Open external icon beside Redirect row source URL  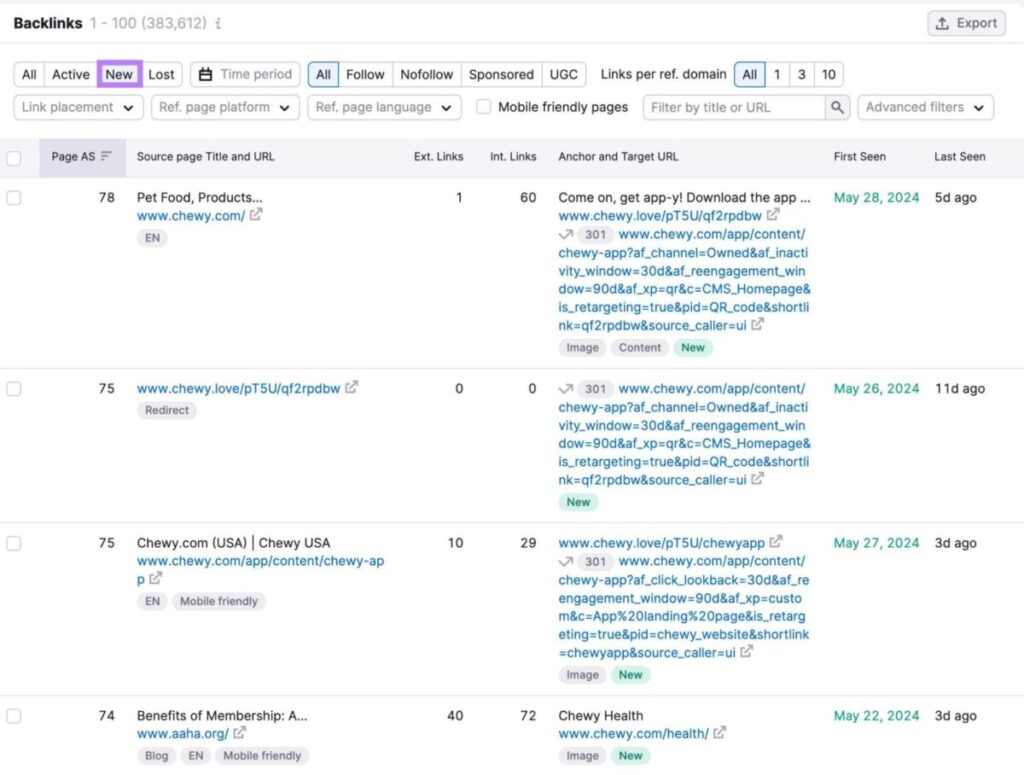tap(351, 388)
